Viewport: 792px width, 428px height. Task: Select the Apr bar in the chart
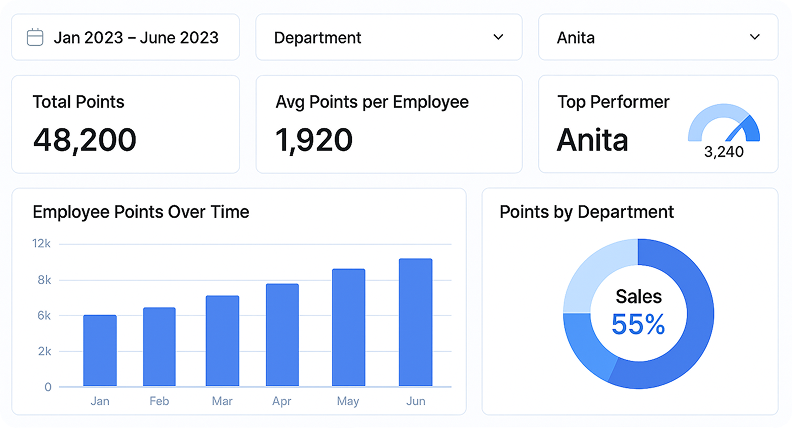pos(282,335)
